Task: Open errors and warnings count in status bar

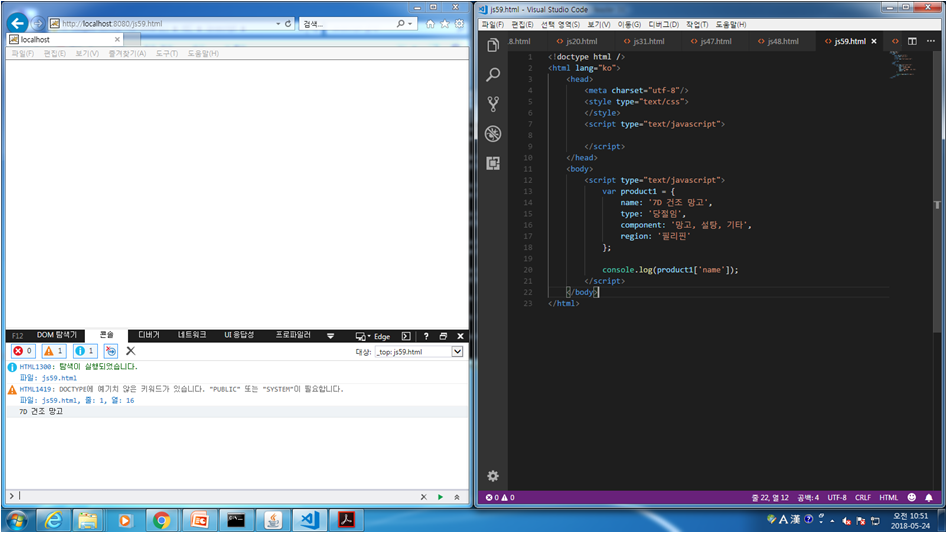Action: (x=500, y=497)
